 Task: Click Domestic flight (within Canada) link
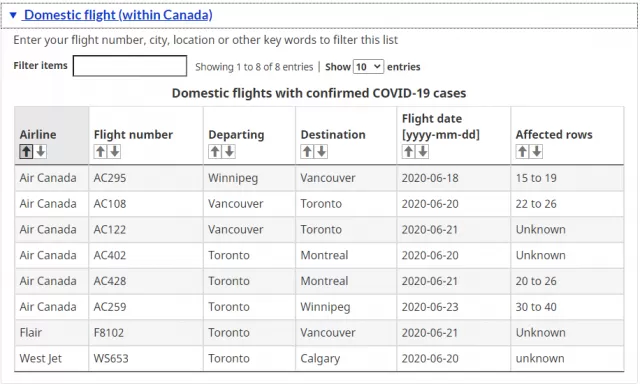click(118, 15)
